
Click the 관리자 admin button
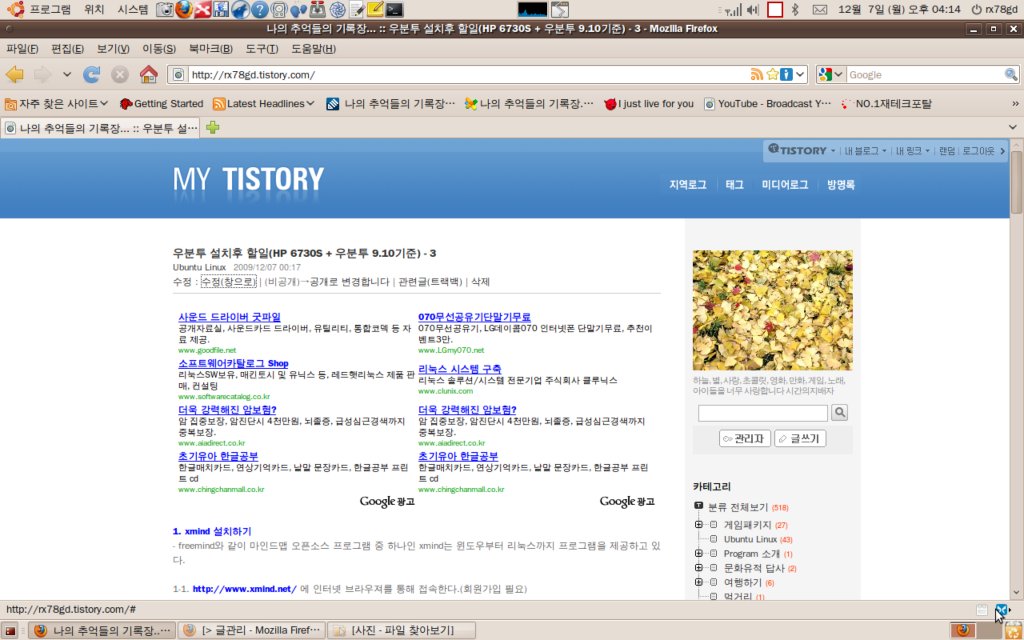point(745,438)
